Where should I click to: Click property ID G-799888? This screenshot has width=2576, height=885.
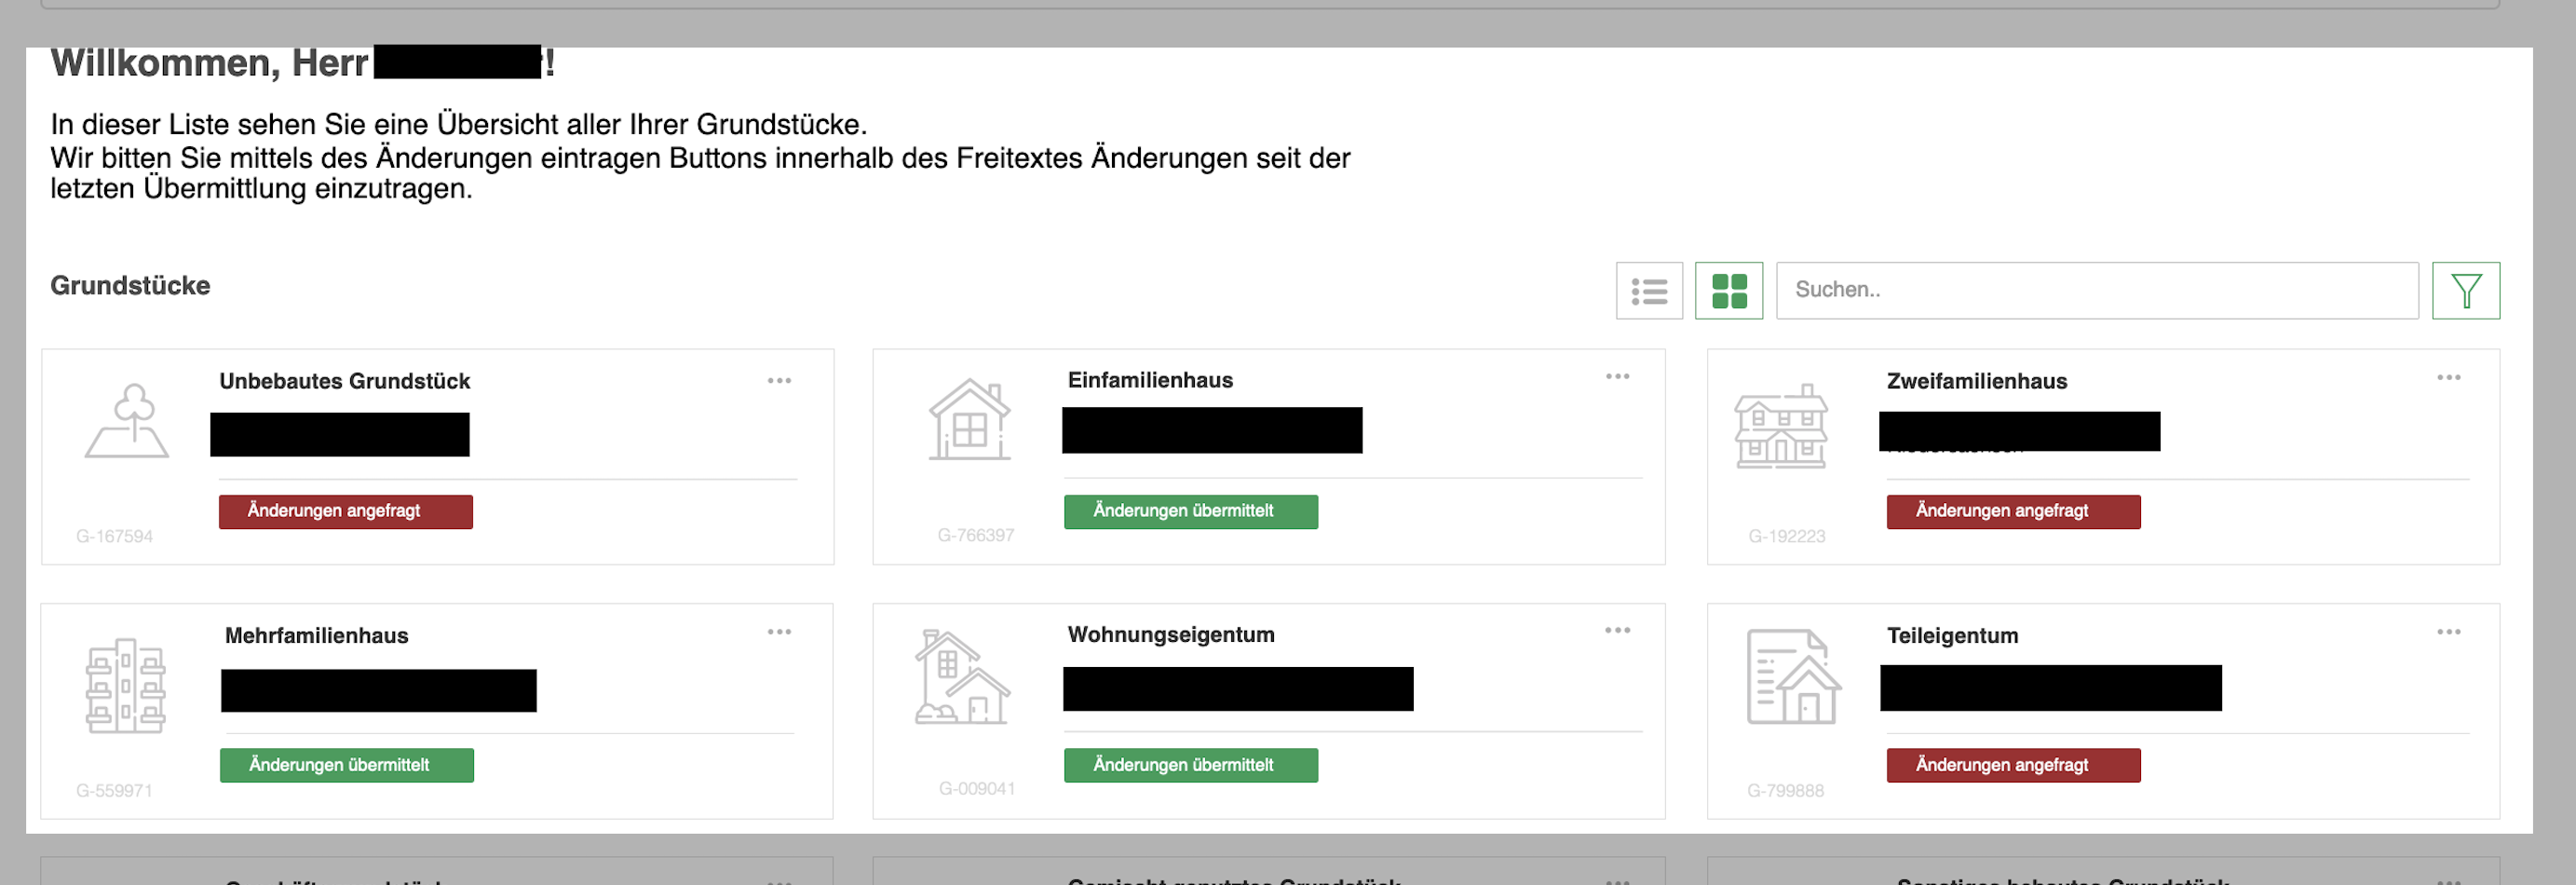coord(1785,791)
